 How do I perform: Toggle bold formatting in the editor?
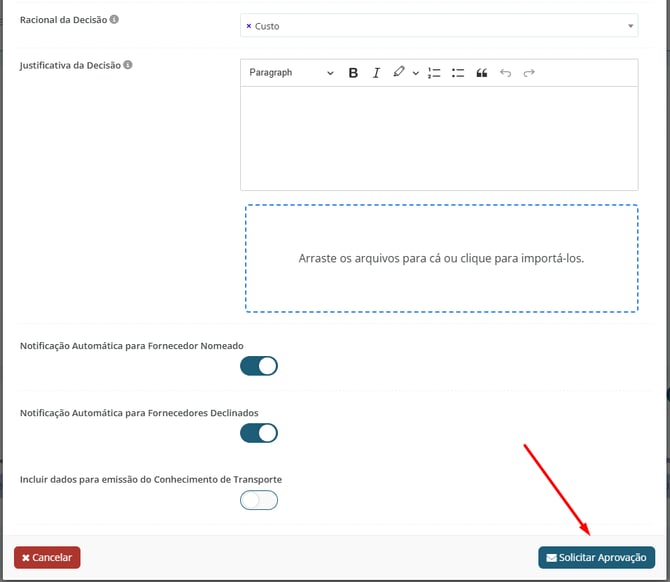(x=353, y=73)
